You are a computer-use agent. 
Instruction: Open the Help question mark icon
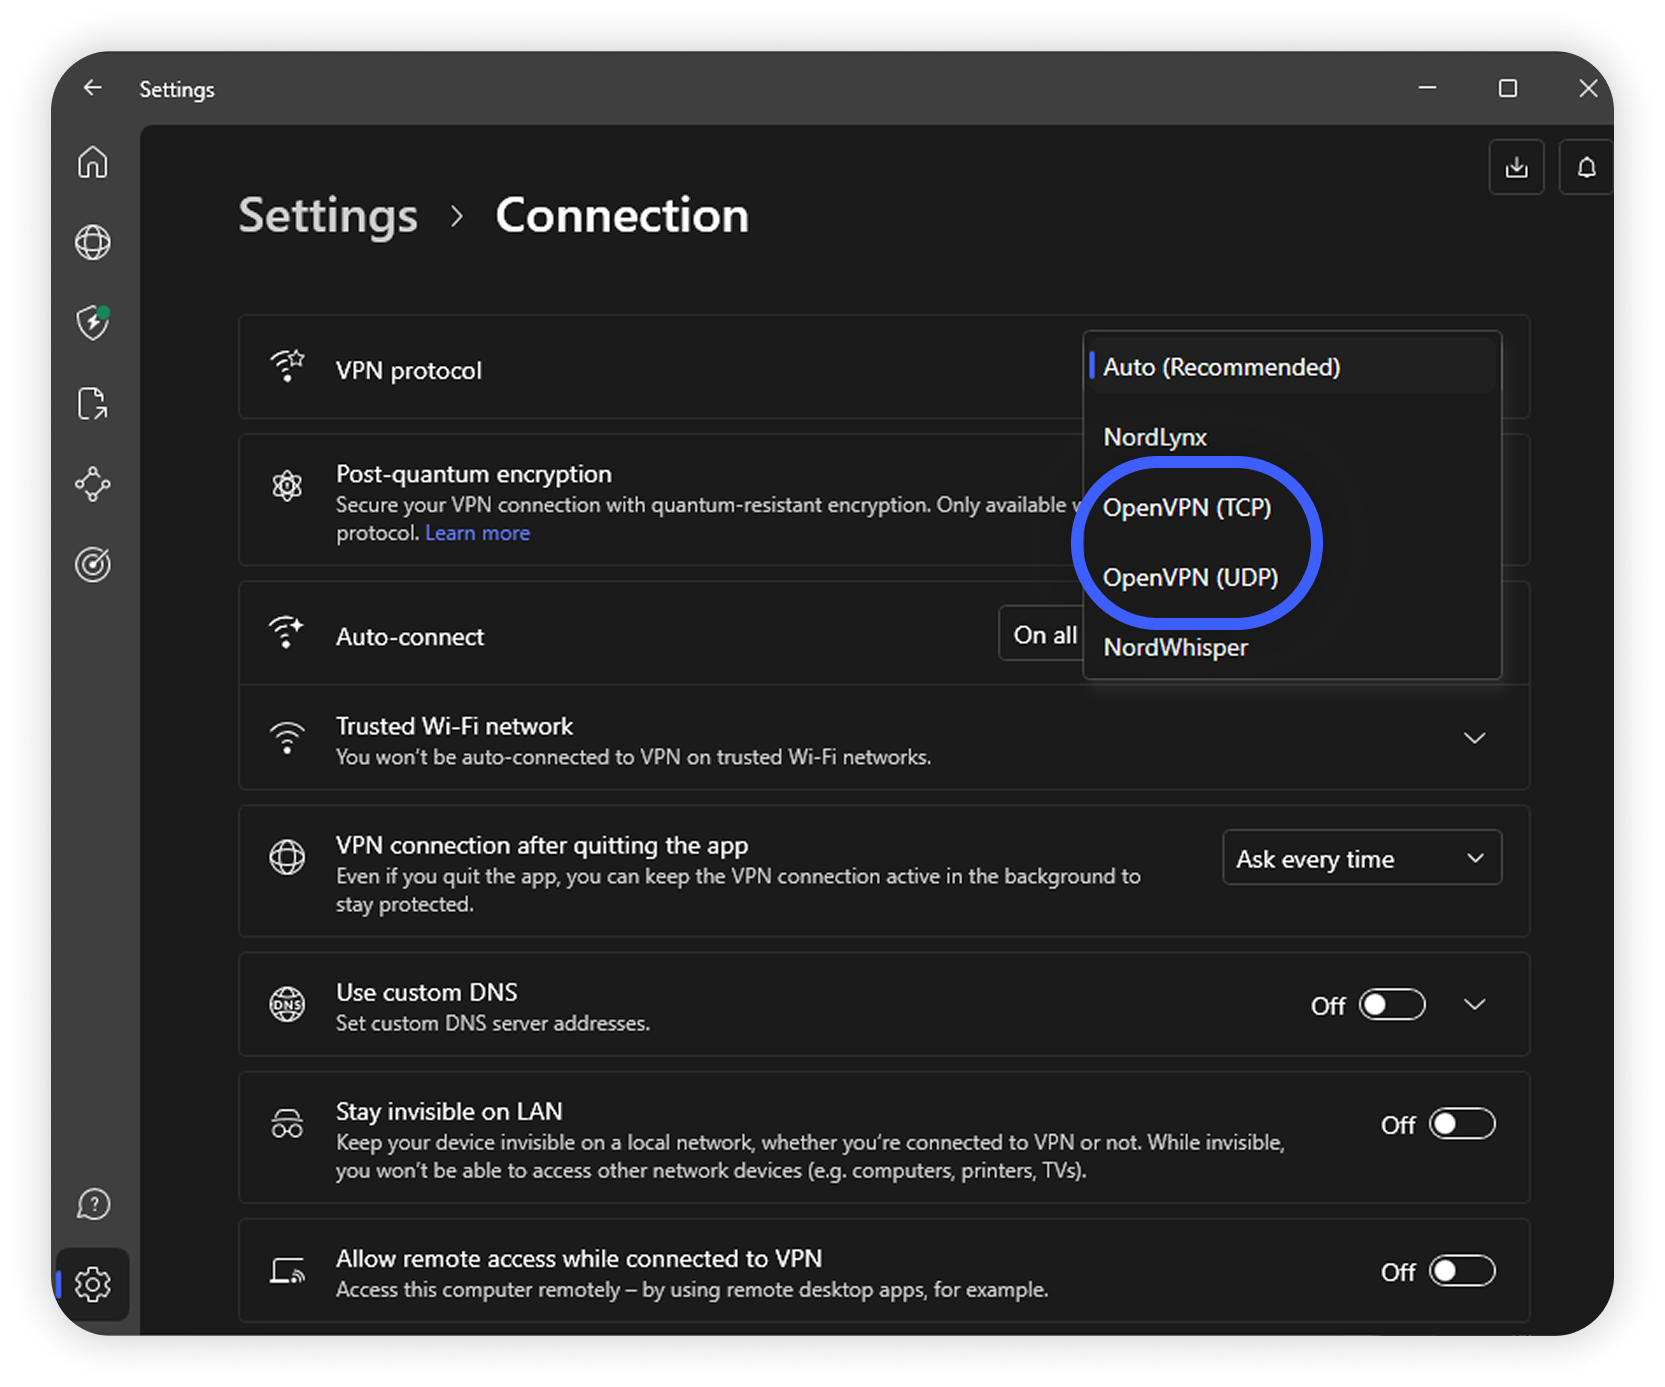pos(93,1204)
